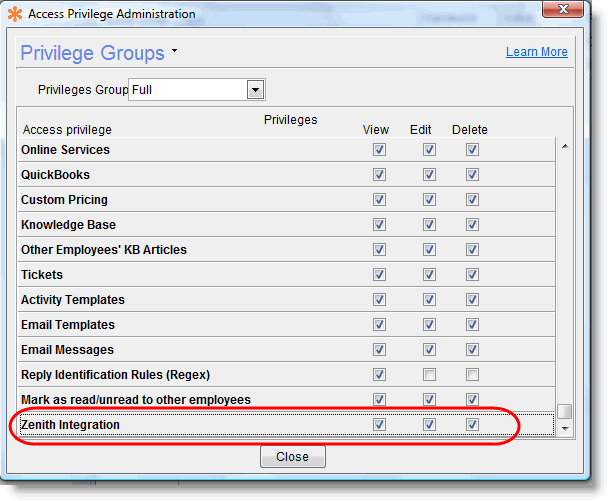Screen dimensions: 608x501
Task: Click the orange asterisk app icon
Action: (x=16, y=14)
